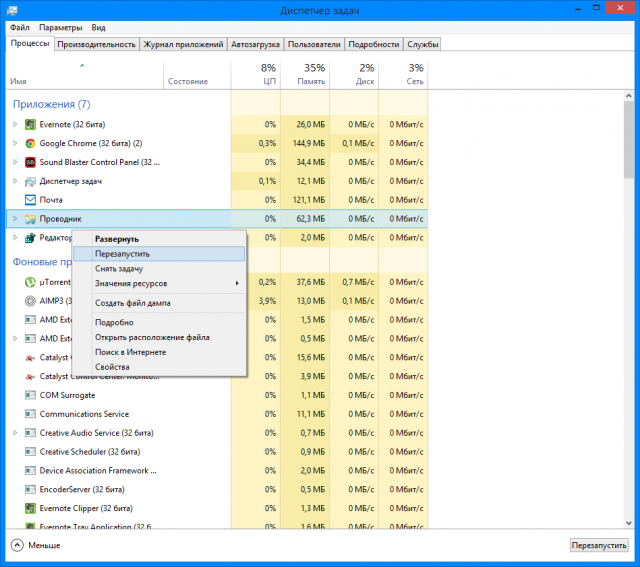
Task: Open the Значения ресурсов submenu arrow
Action: (237, 283)
